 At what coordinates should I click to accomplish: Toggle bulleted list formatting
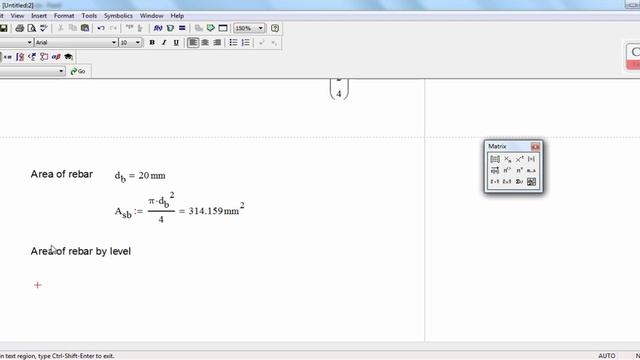[233, 42]
